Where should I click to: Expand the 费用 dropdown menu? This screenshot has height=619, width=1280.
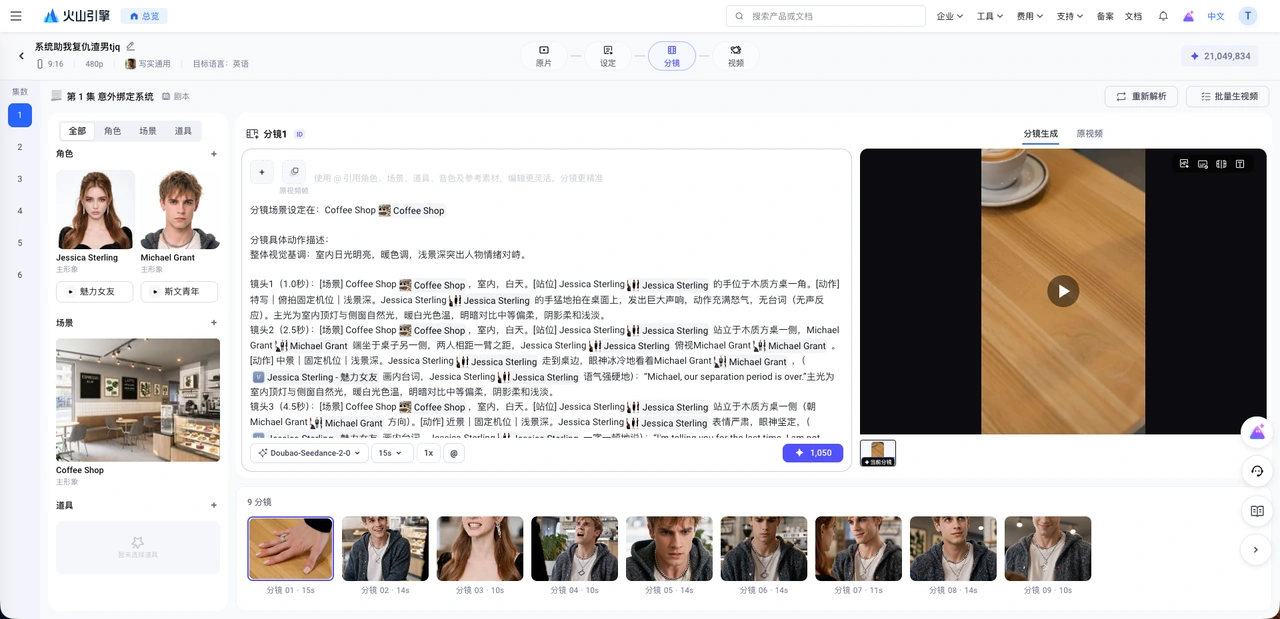[x=1030, y=16]
